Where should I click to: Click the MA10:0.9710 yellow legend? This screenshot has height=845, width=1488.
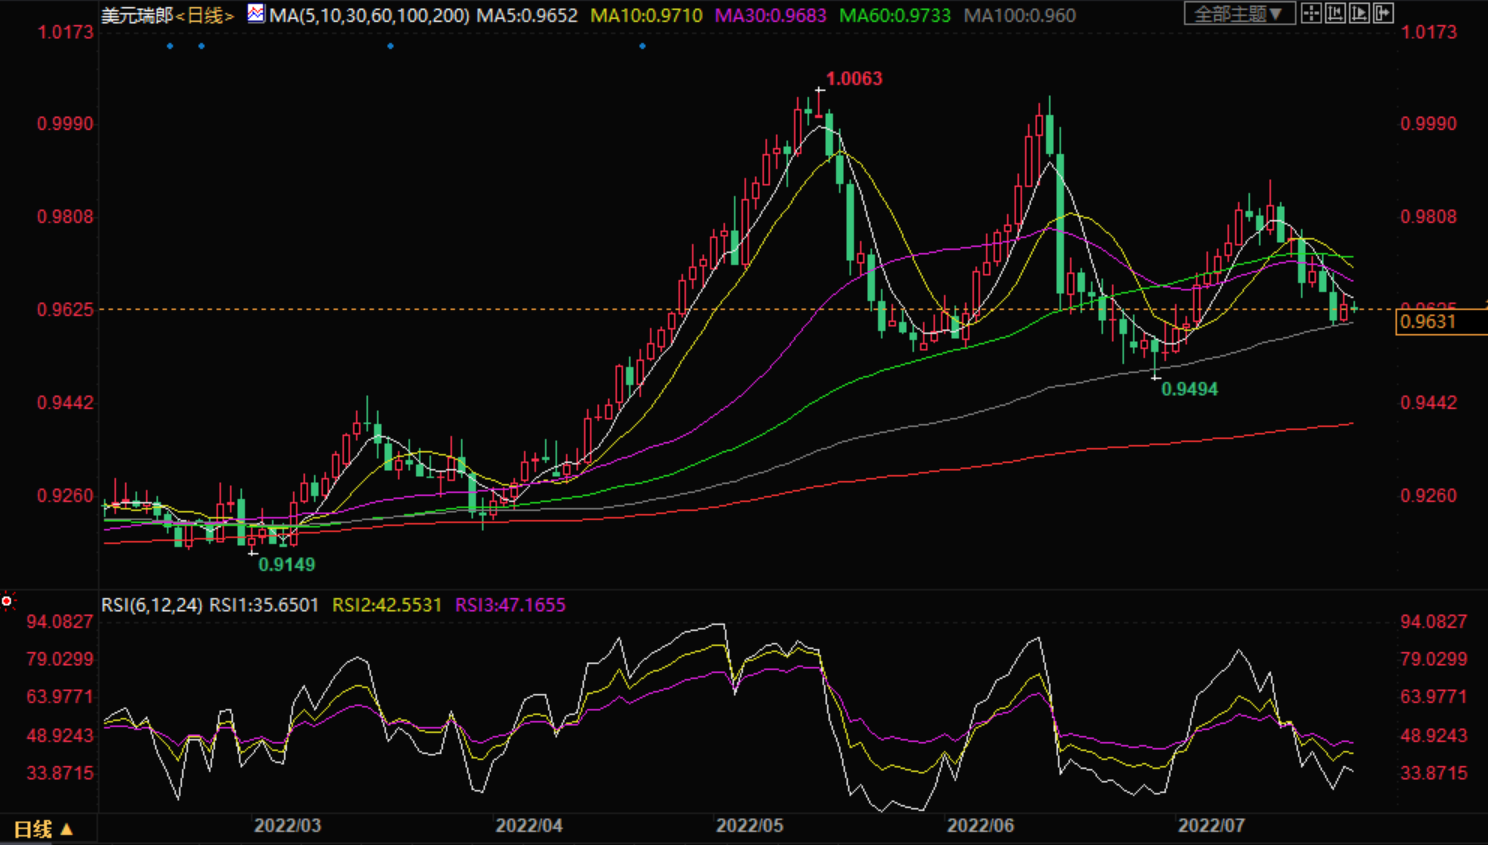pyautogui.click(x=646, y=16)
